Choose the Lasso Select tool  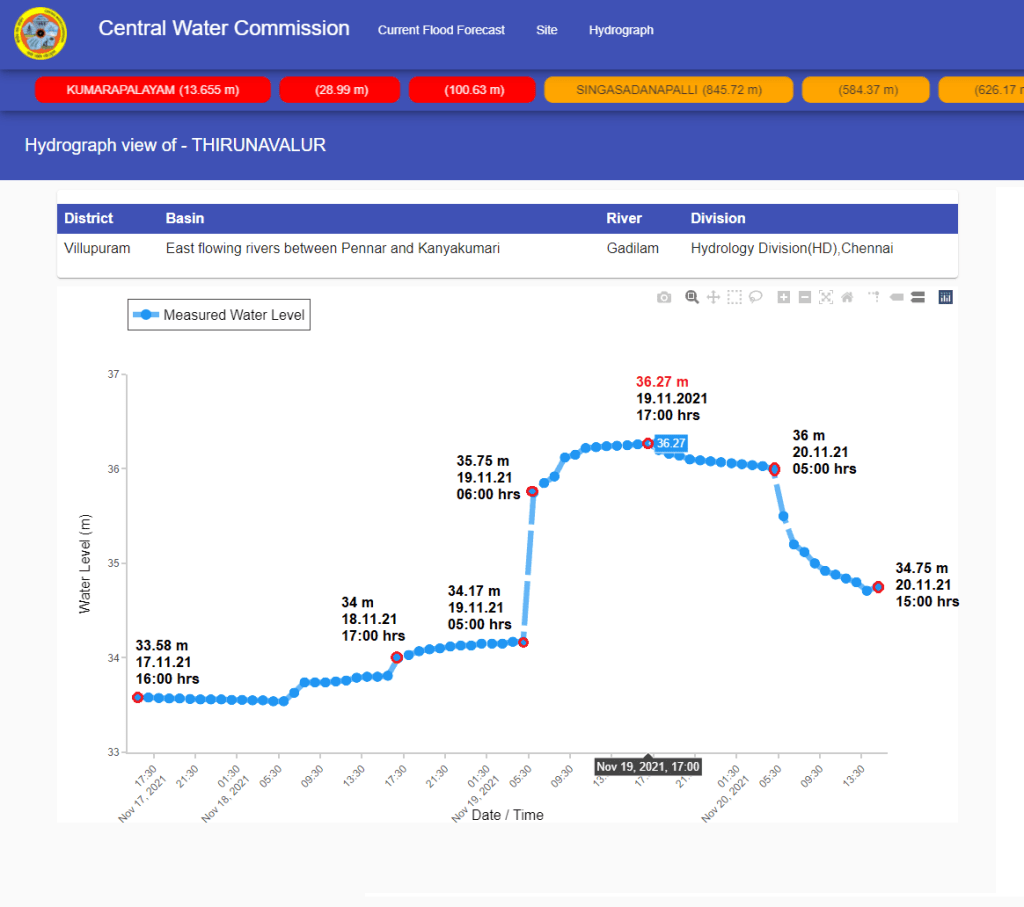click(x=756, y=297)
